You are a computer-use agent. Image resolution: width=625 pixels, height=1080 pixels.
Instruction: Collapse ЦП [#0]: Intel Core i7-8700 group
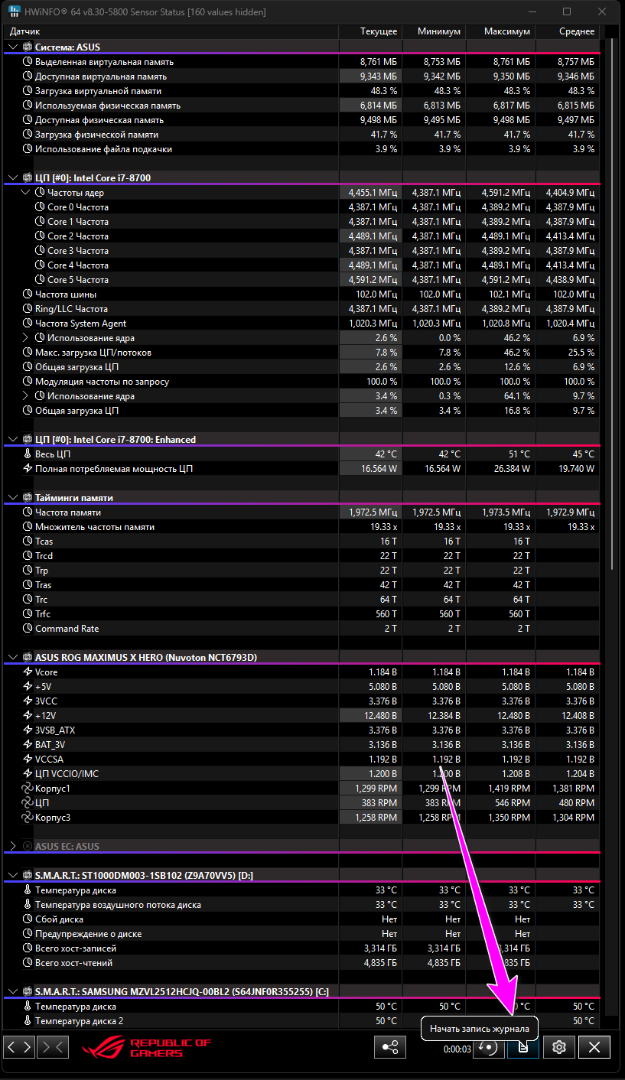point(12,178)
